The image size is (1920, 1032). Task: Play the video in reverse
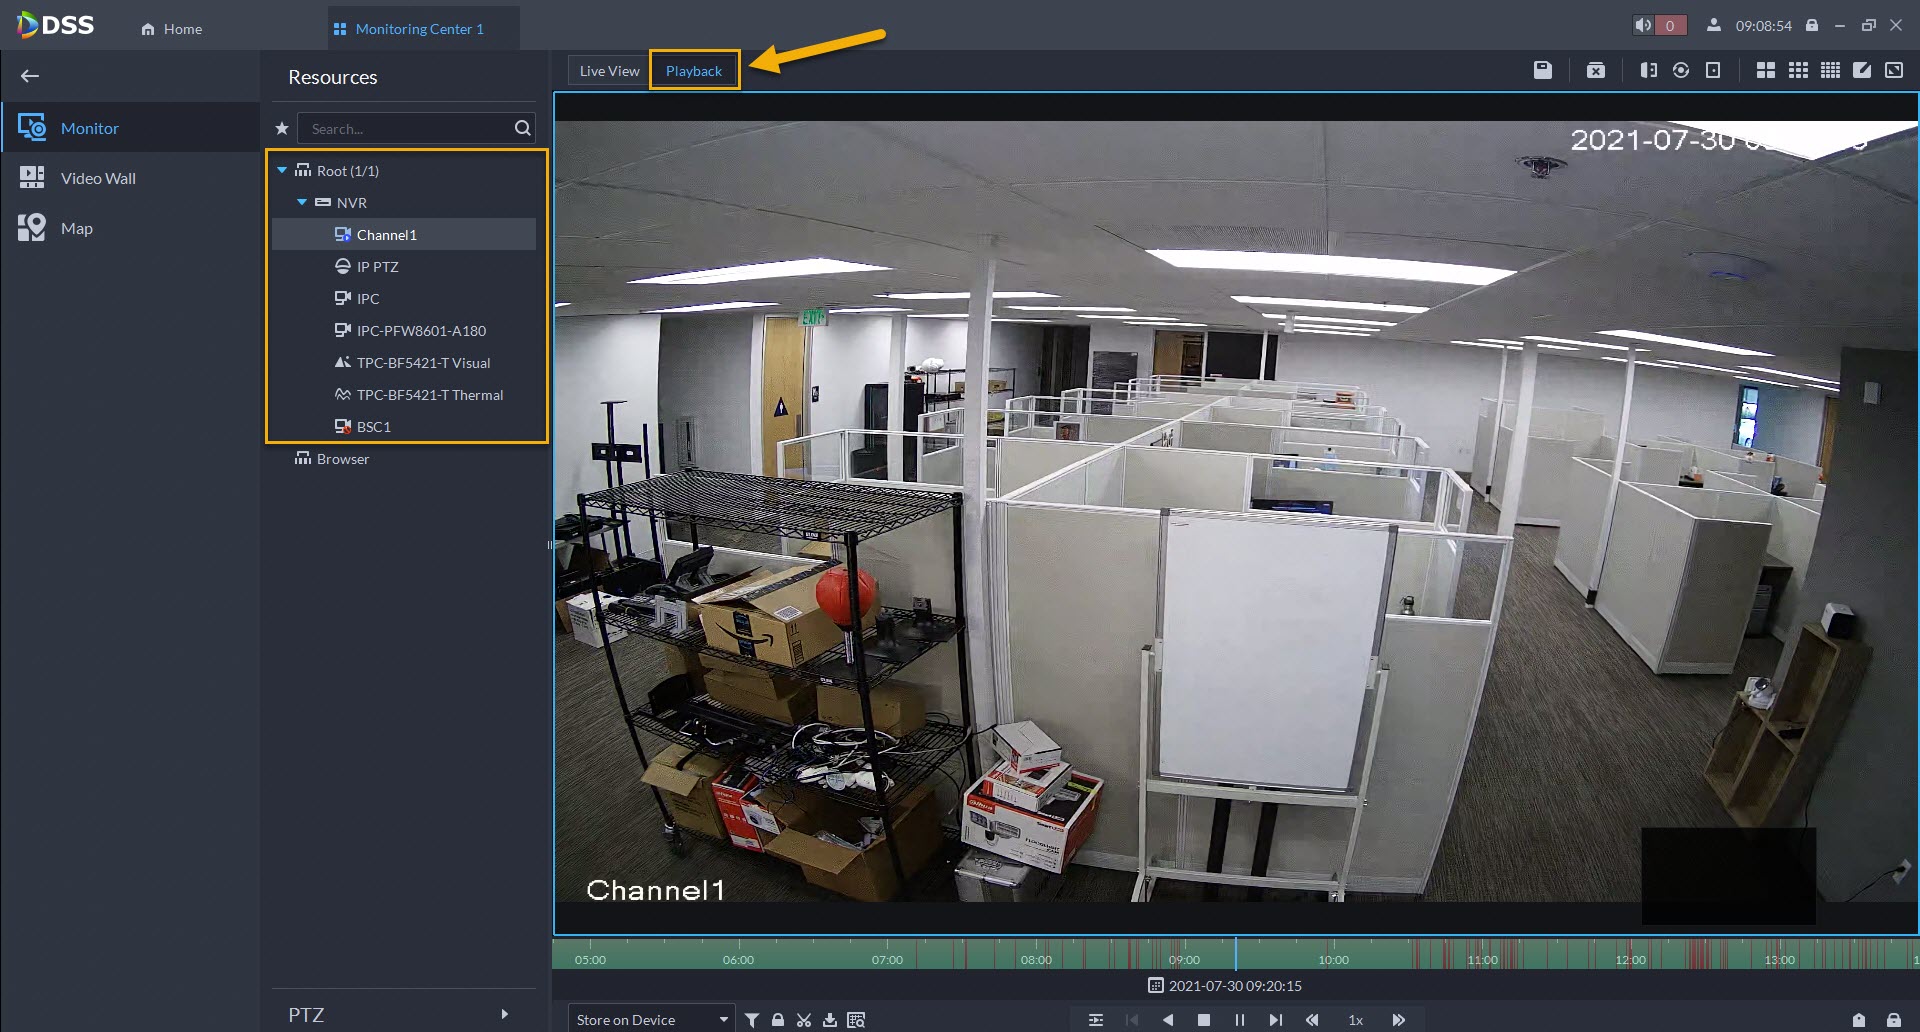[x=1168, y=1020]
